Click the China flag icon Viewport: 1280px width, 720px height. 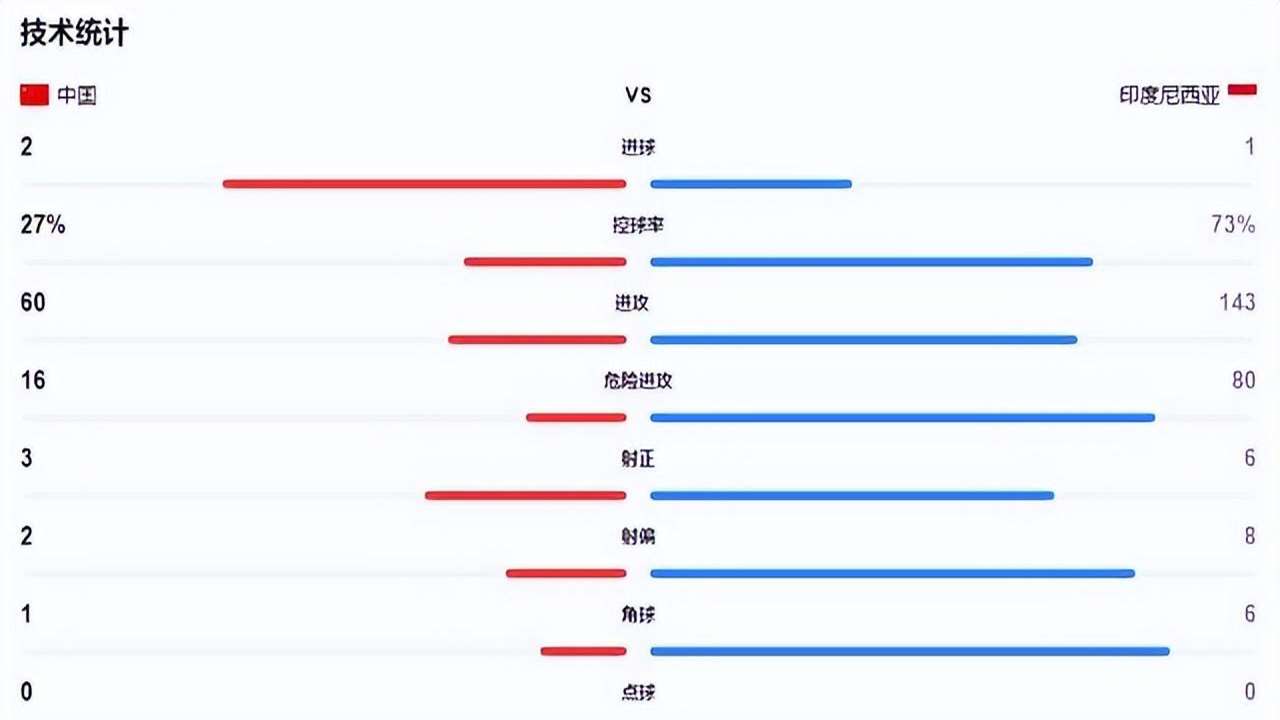click(34, 95)
